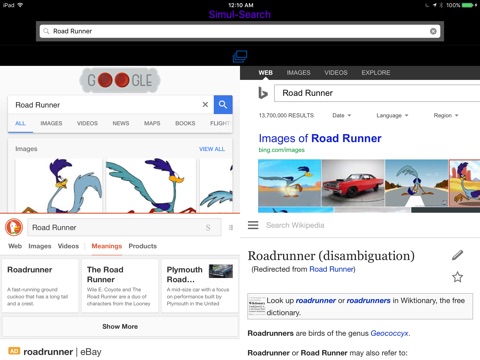Open the roadrunner | eBay ad result

click(x=62, y=352)
